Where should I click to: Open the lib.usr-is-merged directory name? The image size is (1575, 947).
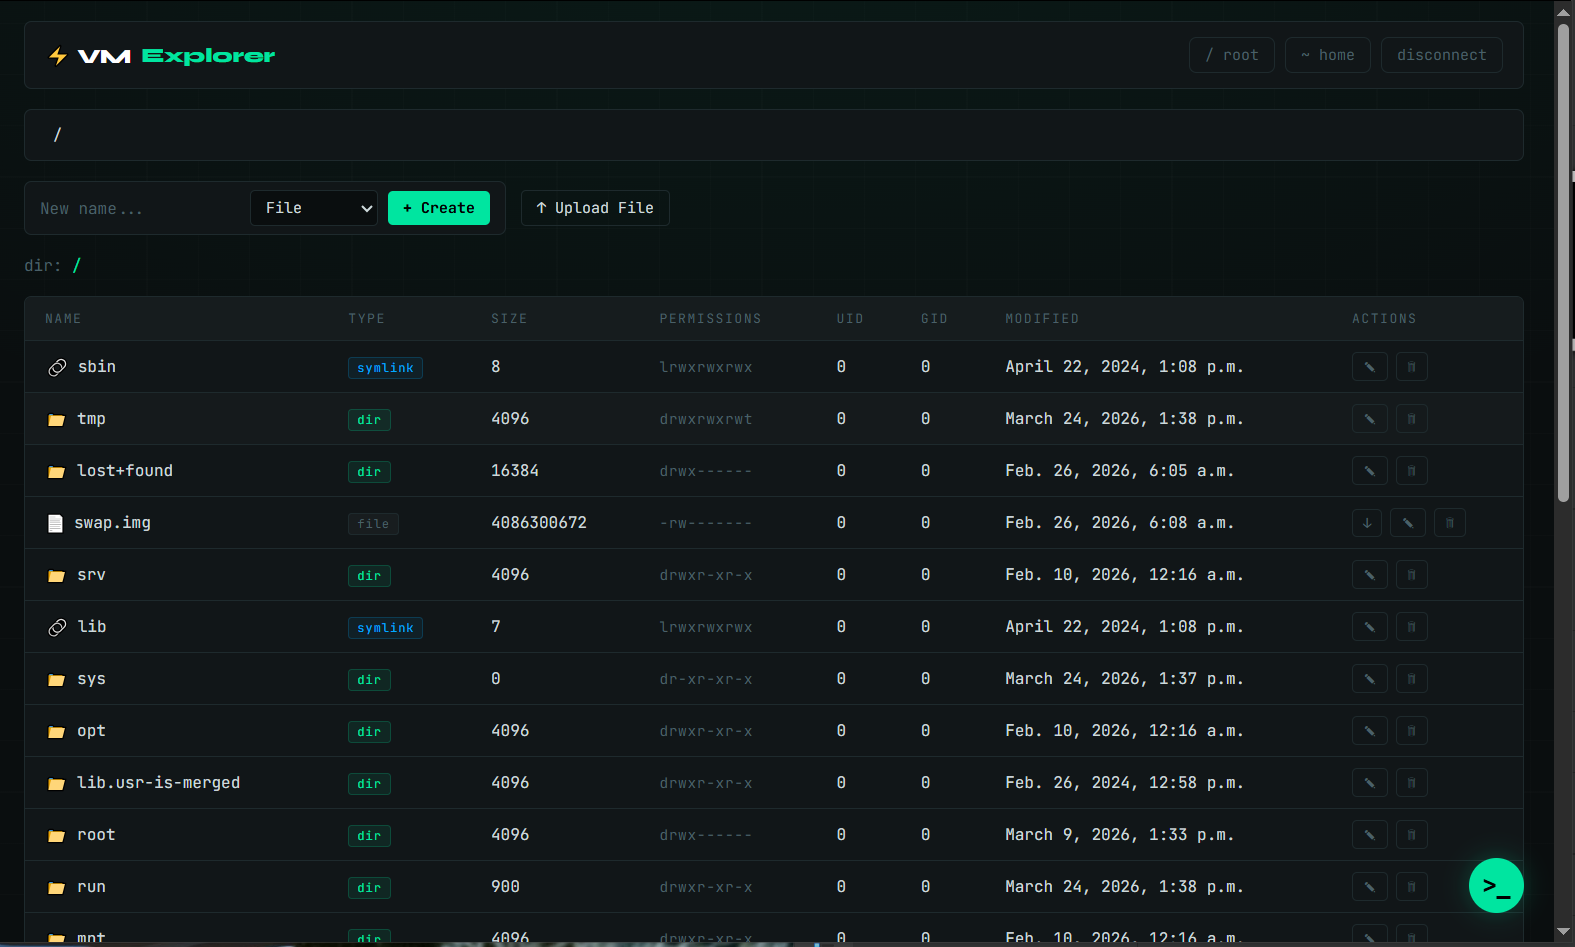pos(158,783)
